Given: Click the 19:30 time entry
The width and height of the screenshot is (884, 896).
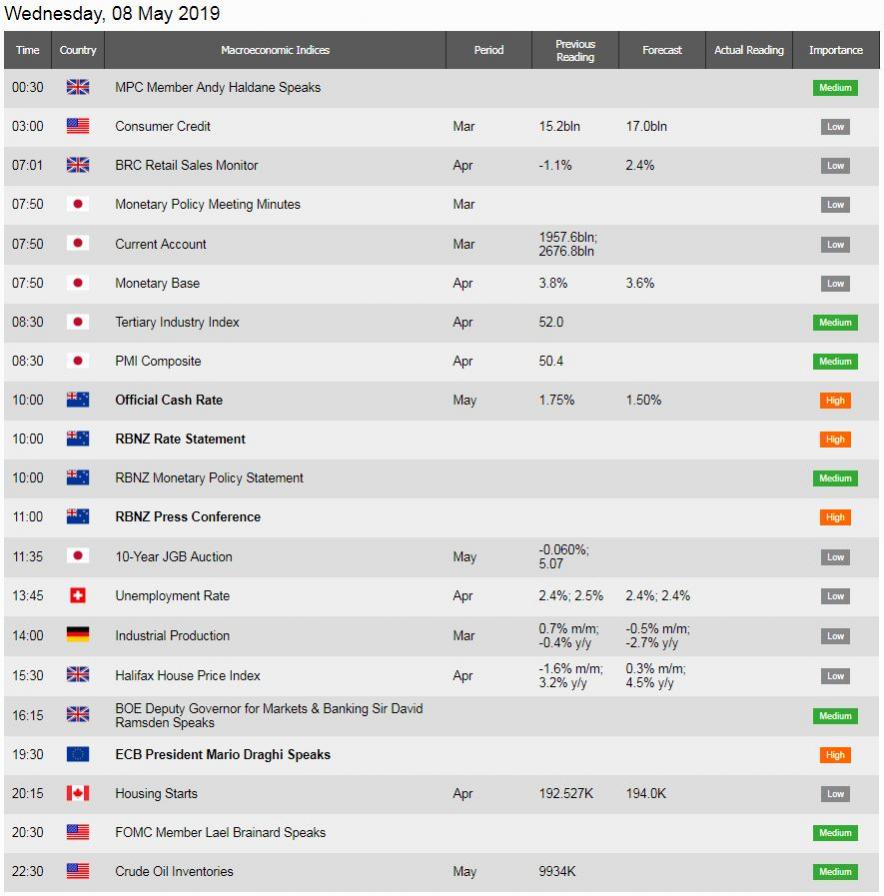Looking at the screenshot, I should (27, 754).
